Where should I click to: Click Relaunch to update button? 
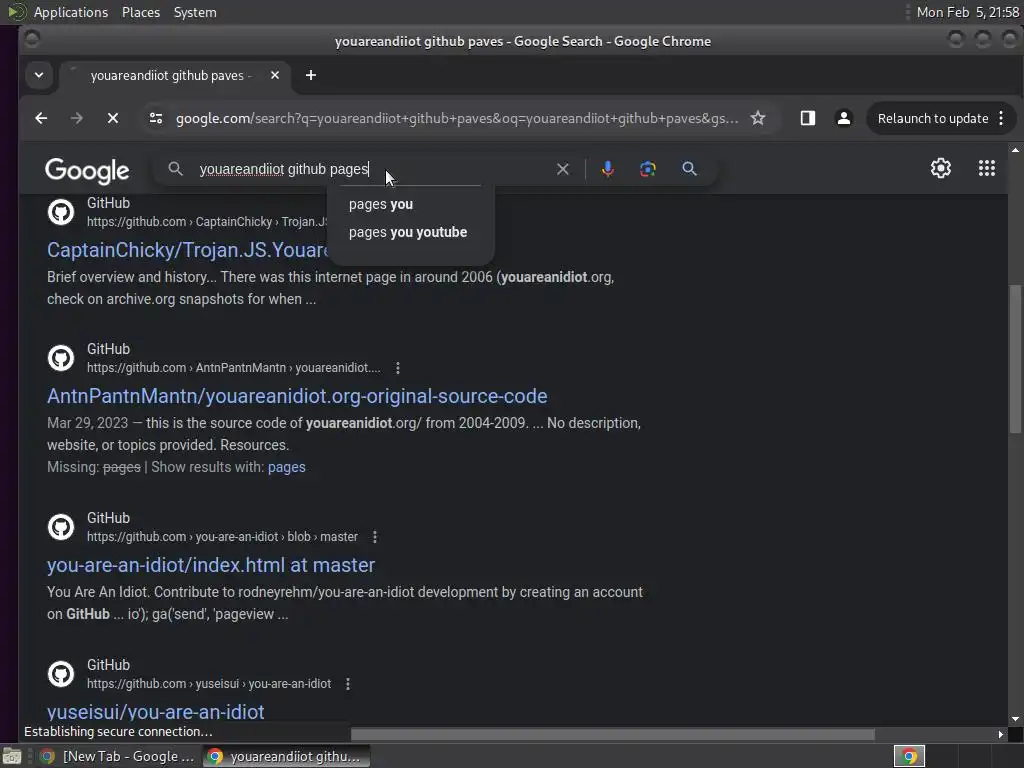(x=933, y=118)
